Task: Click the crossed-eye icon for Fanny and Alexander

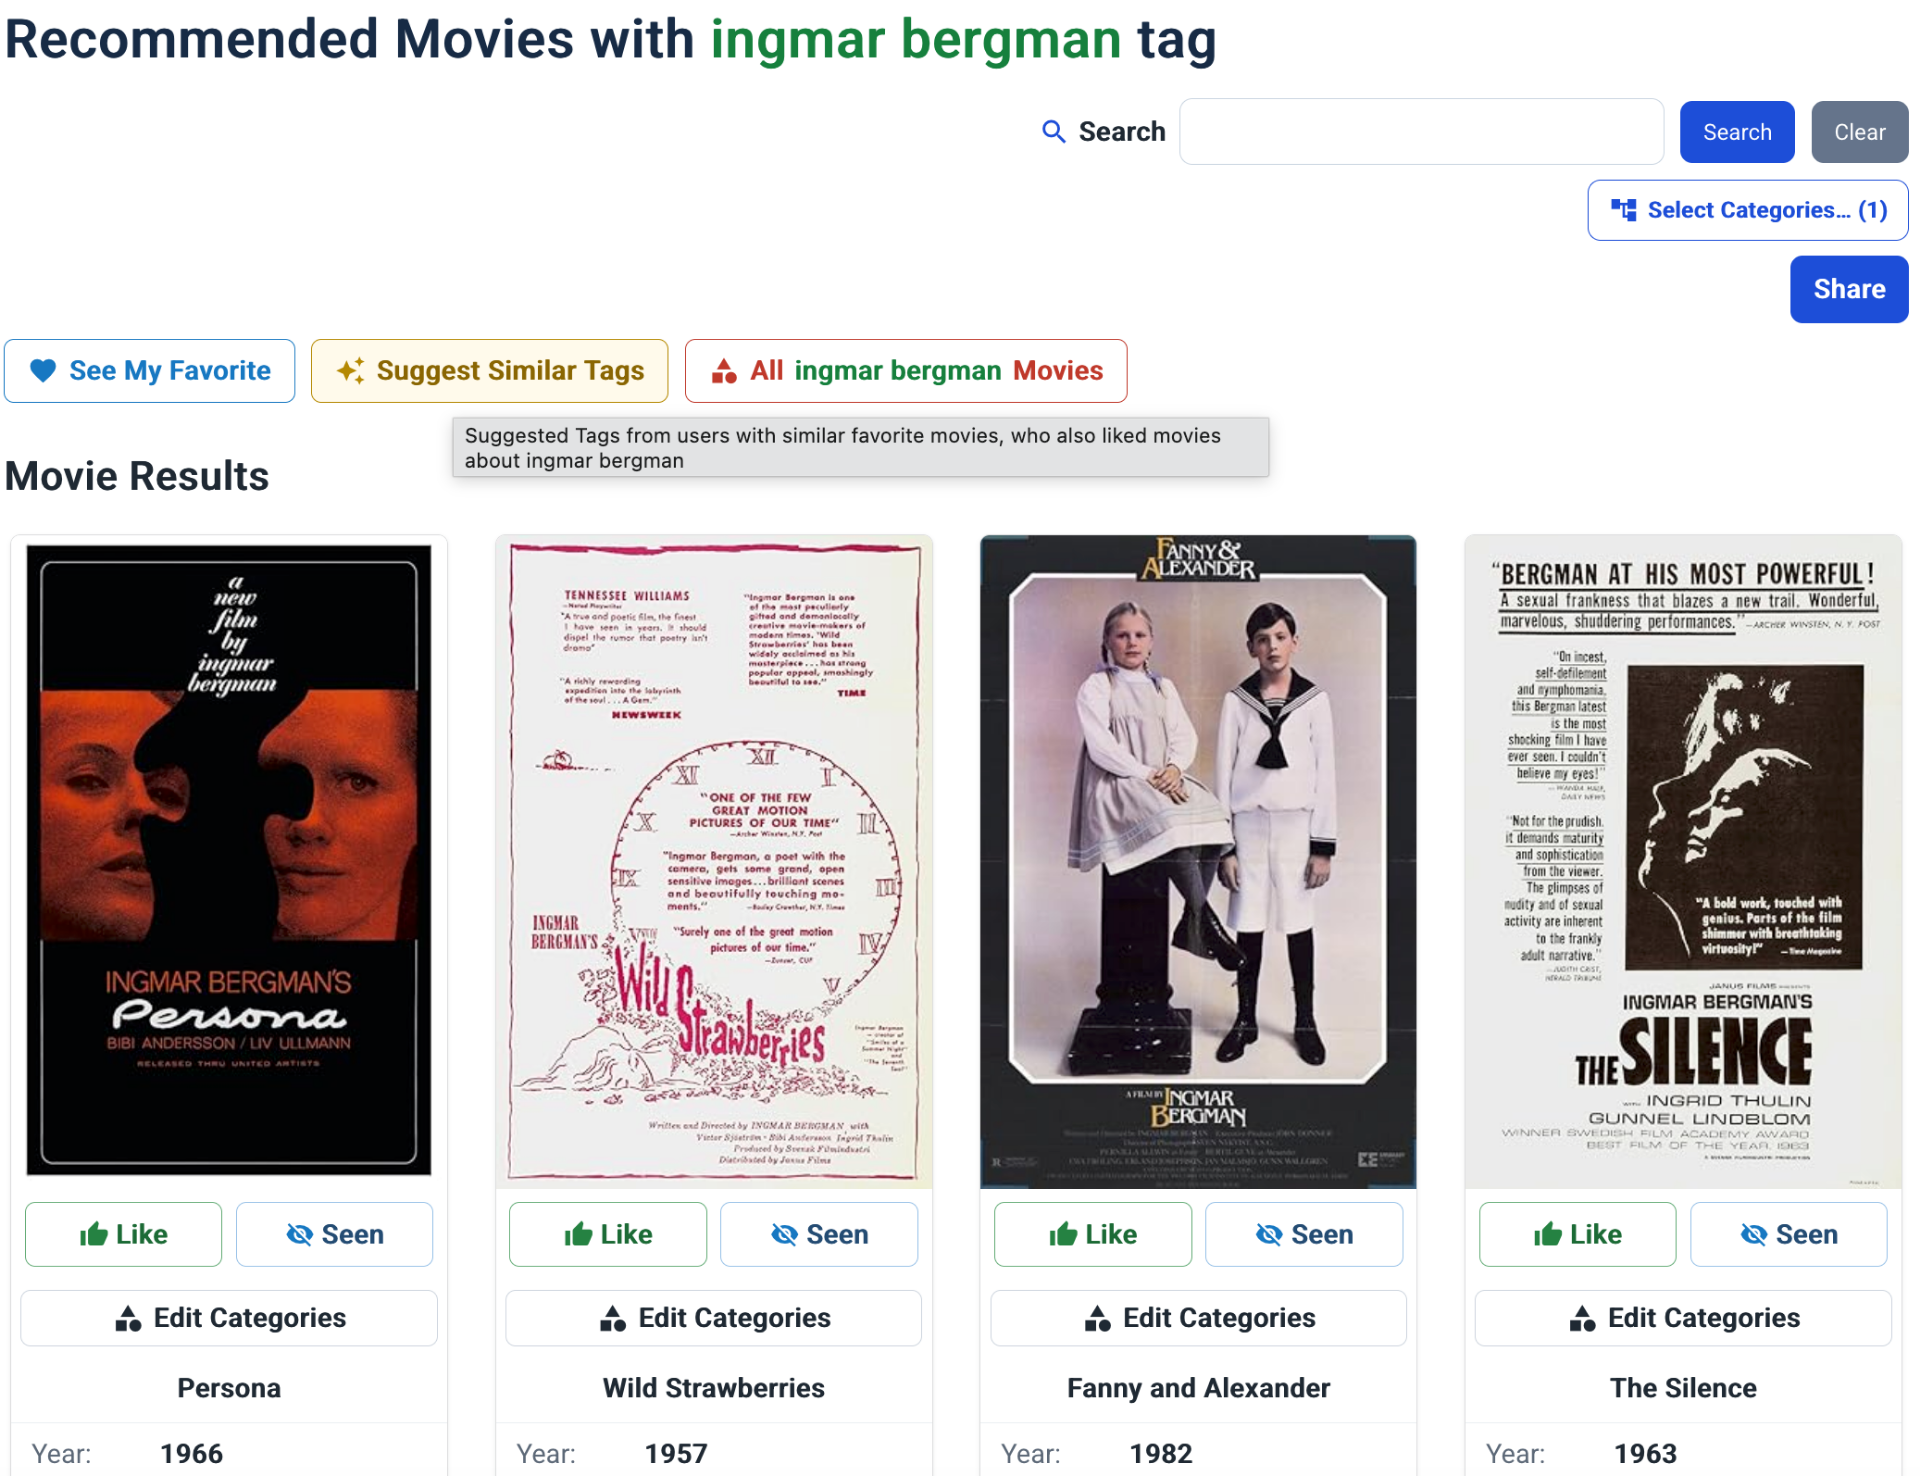Action: click(x=1269, y=1234)
